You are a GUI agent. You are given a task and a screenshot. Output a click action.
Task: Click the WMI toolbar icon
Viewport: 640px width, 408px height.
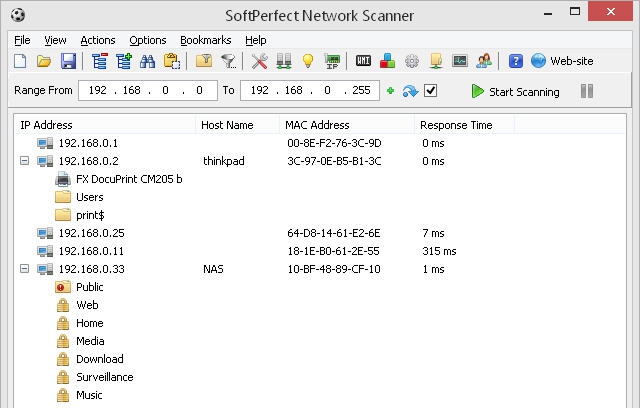(364, 62)
